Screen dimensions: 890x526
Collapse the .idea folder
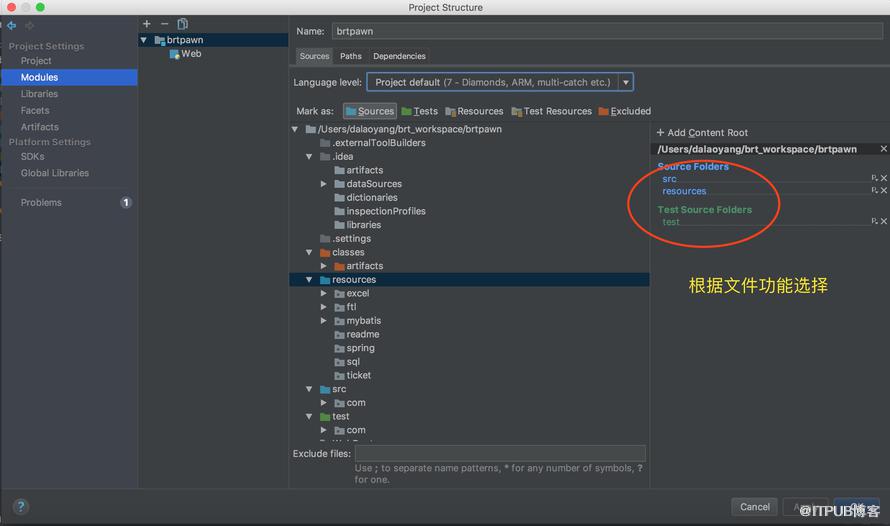tap(309, 157)
